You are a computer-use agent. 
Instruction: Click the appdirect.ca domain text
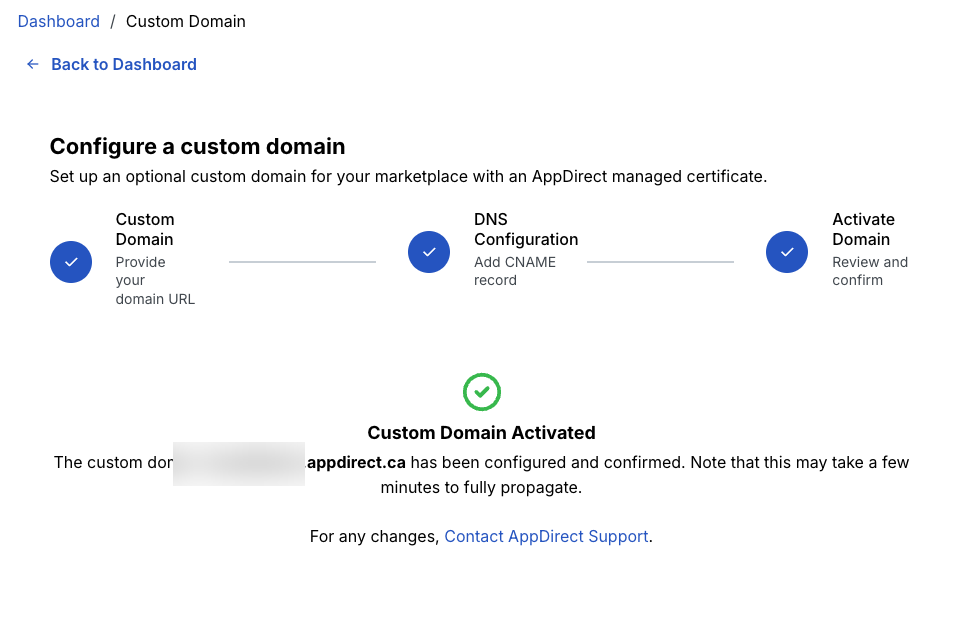pos(356,463)
